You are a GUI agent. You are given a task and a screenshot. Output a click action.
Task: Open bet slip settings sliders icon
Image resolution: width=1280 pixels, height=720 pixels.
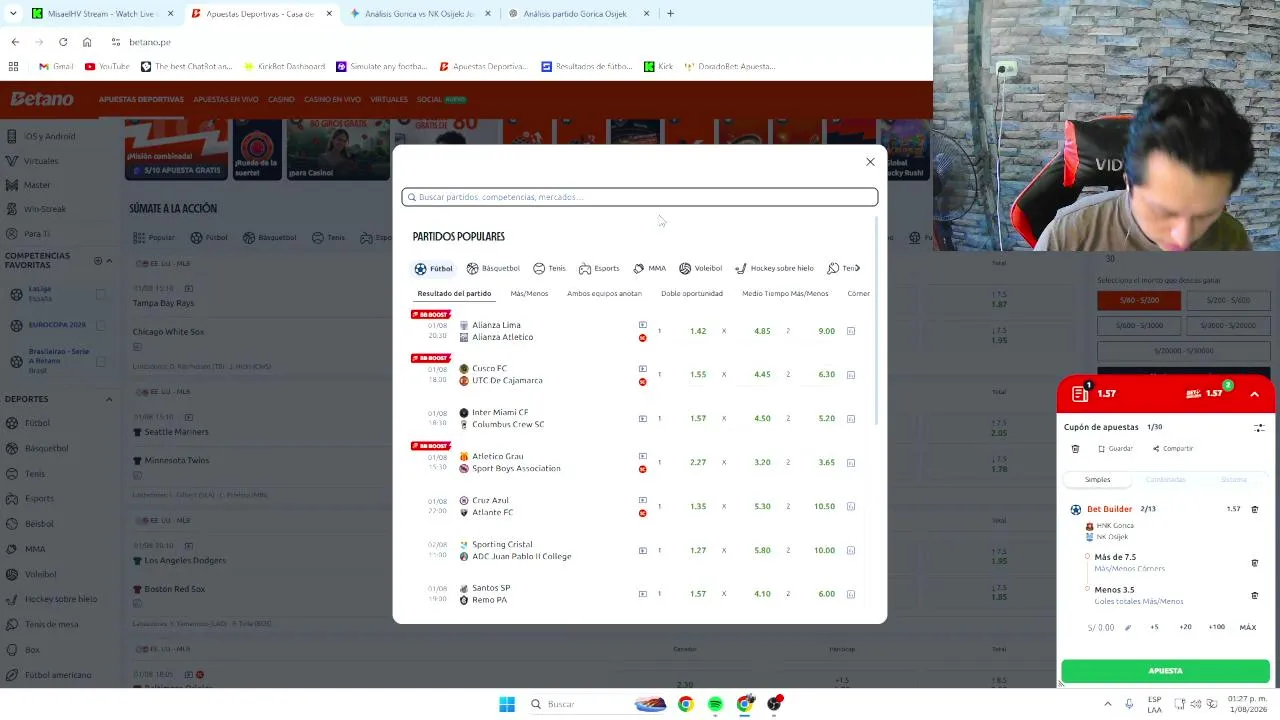point(1259,428)
